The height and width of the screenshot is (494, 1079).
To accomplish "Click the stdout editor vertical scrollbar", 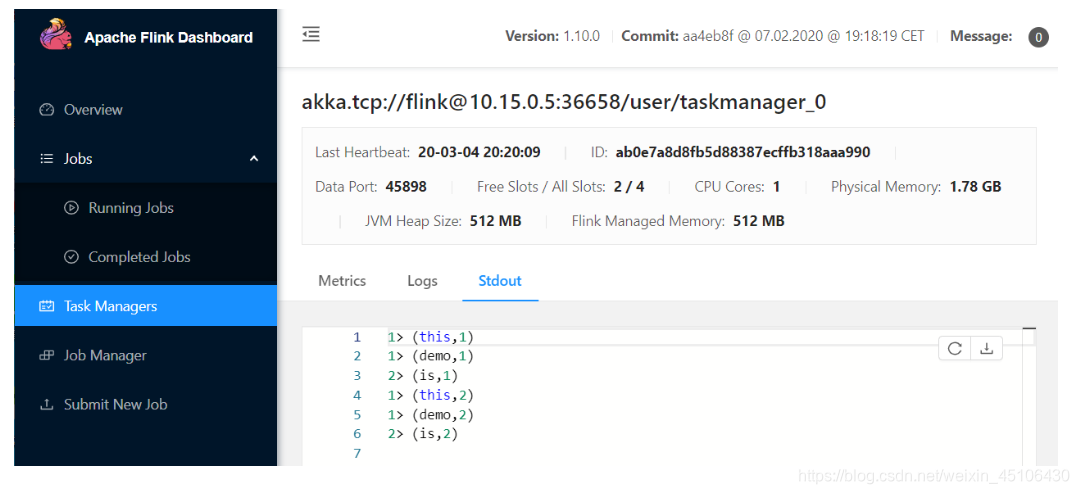I will click(x=1029, y=397).
